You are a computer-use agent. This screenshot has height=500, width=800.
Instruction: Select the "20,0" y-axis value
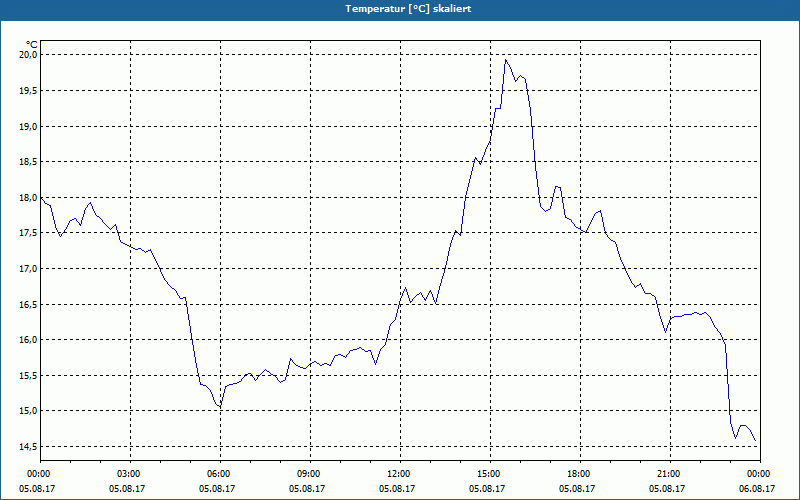pyautogui.click(x=29, y=55)
